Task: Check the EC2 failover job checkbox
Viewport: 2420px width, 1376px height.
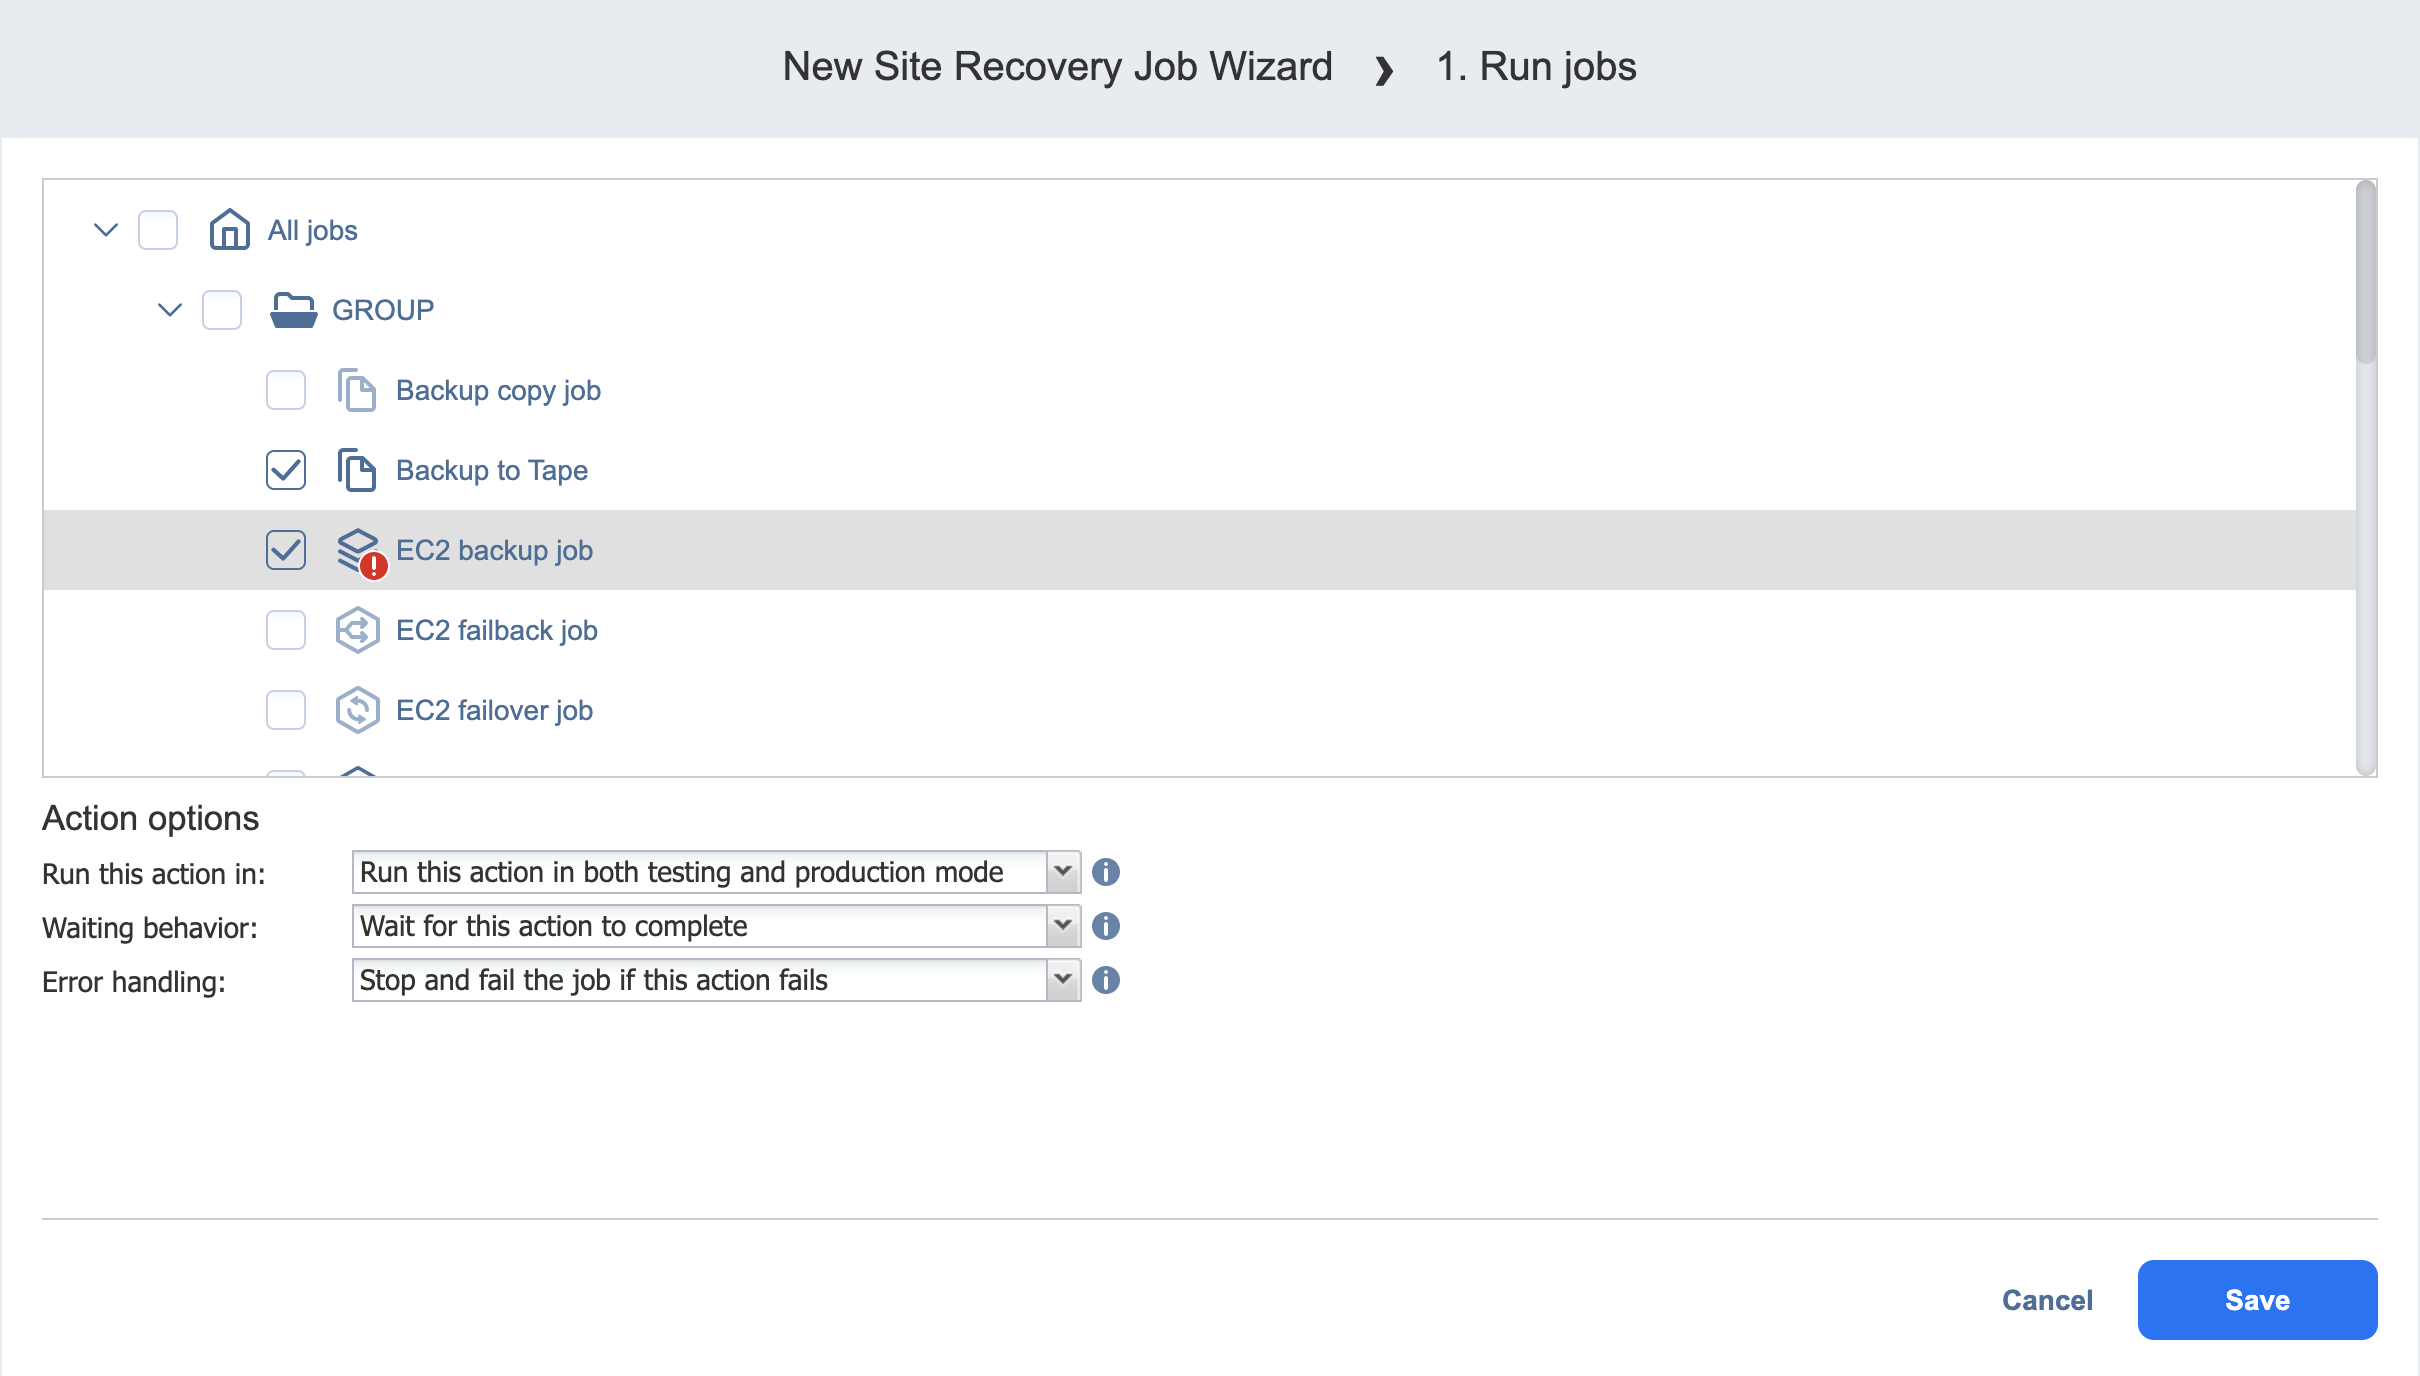Action: (x=286, y=710)
